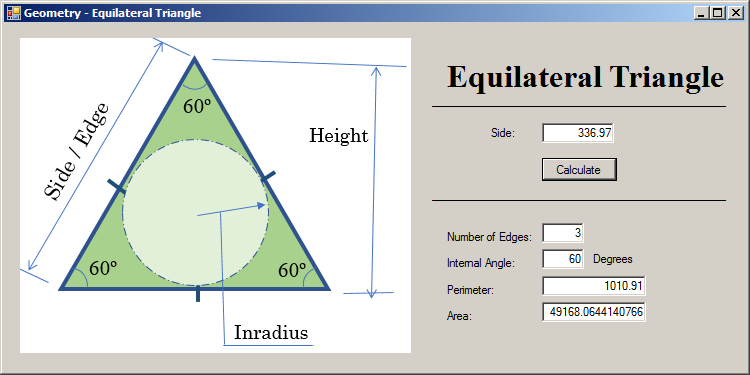Screen dimensions: 750x375
Task: Click the Inradius label in the diagram
Action: pyautogui.click(x=271, y=332)
